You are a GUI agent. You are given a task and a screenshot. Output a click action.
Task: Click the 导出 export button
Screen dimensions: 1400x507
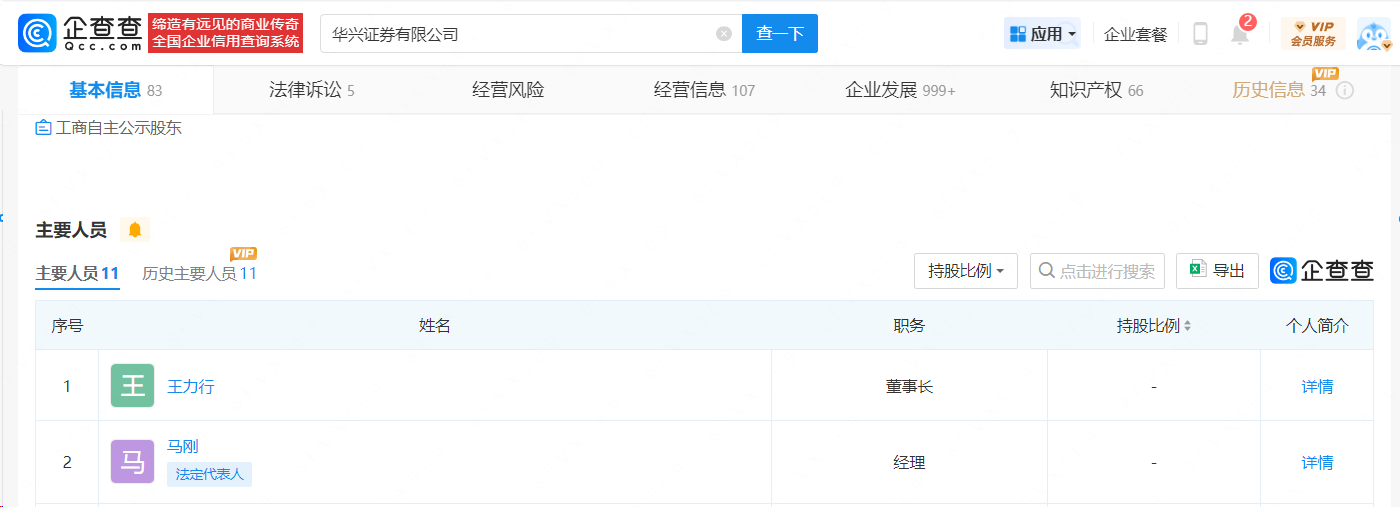click(x=1217, y=271)
